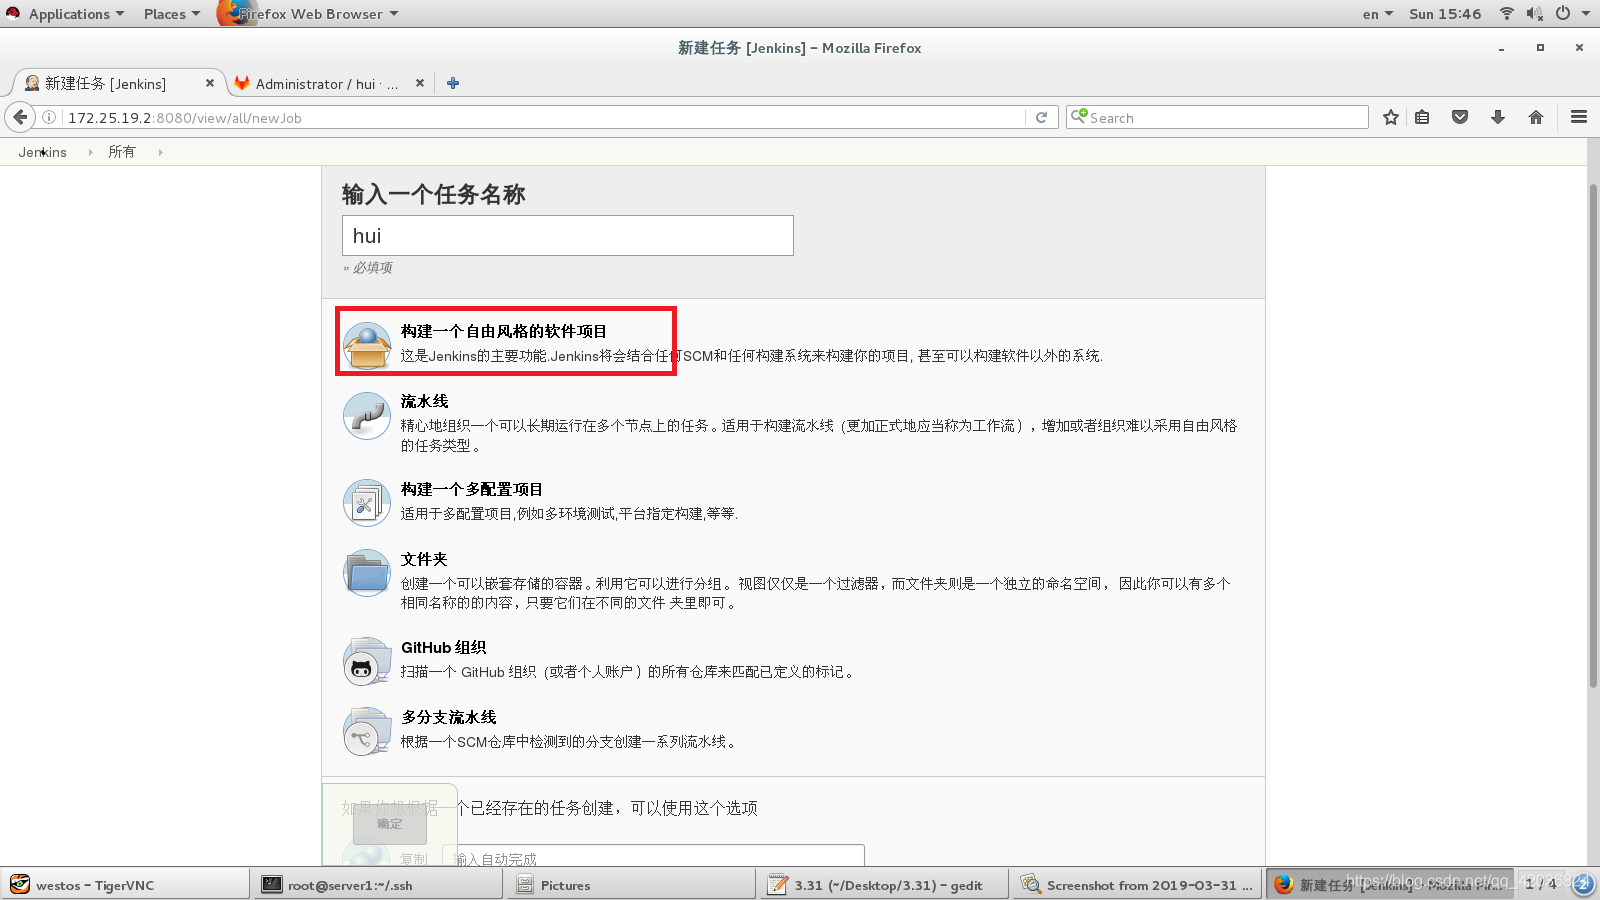This screenshot has width=1600, height=900.
Task: Select the GitHub 组织 octocat icon
Action: pyautogui.click(x=367, y=661)
